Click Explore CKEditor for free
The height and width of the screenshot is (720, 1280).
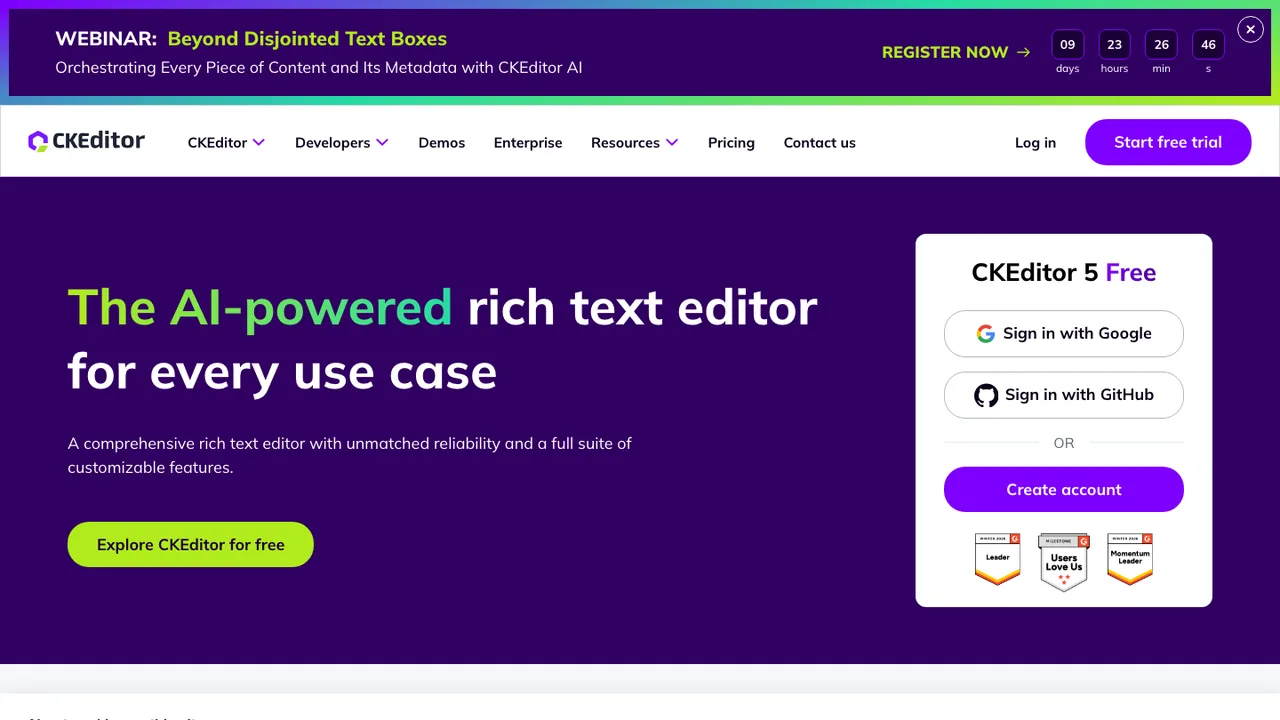coord(190,544)
